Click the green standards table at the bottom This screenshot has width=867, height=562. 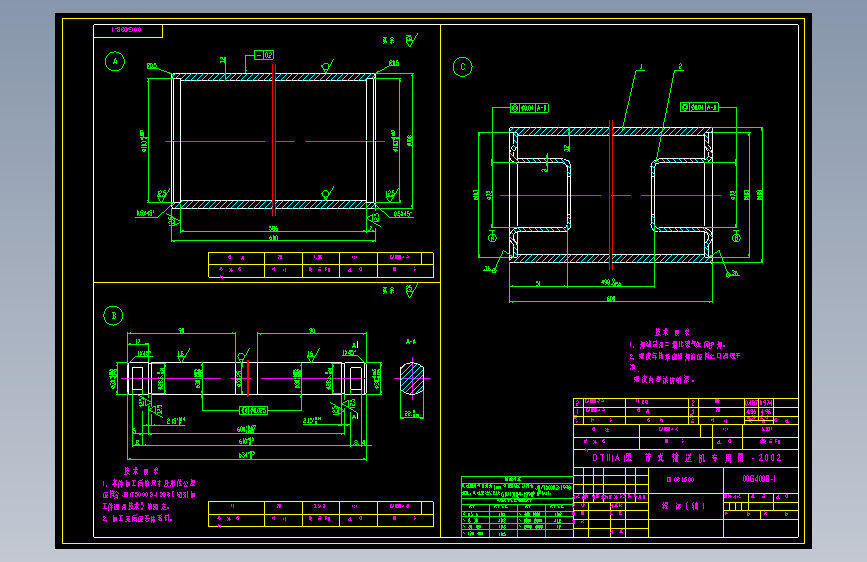[x=517, y=506]
